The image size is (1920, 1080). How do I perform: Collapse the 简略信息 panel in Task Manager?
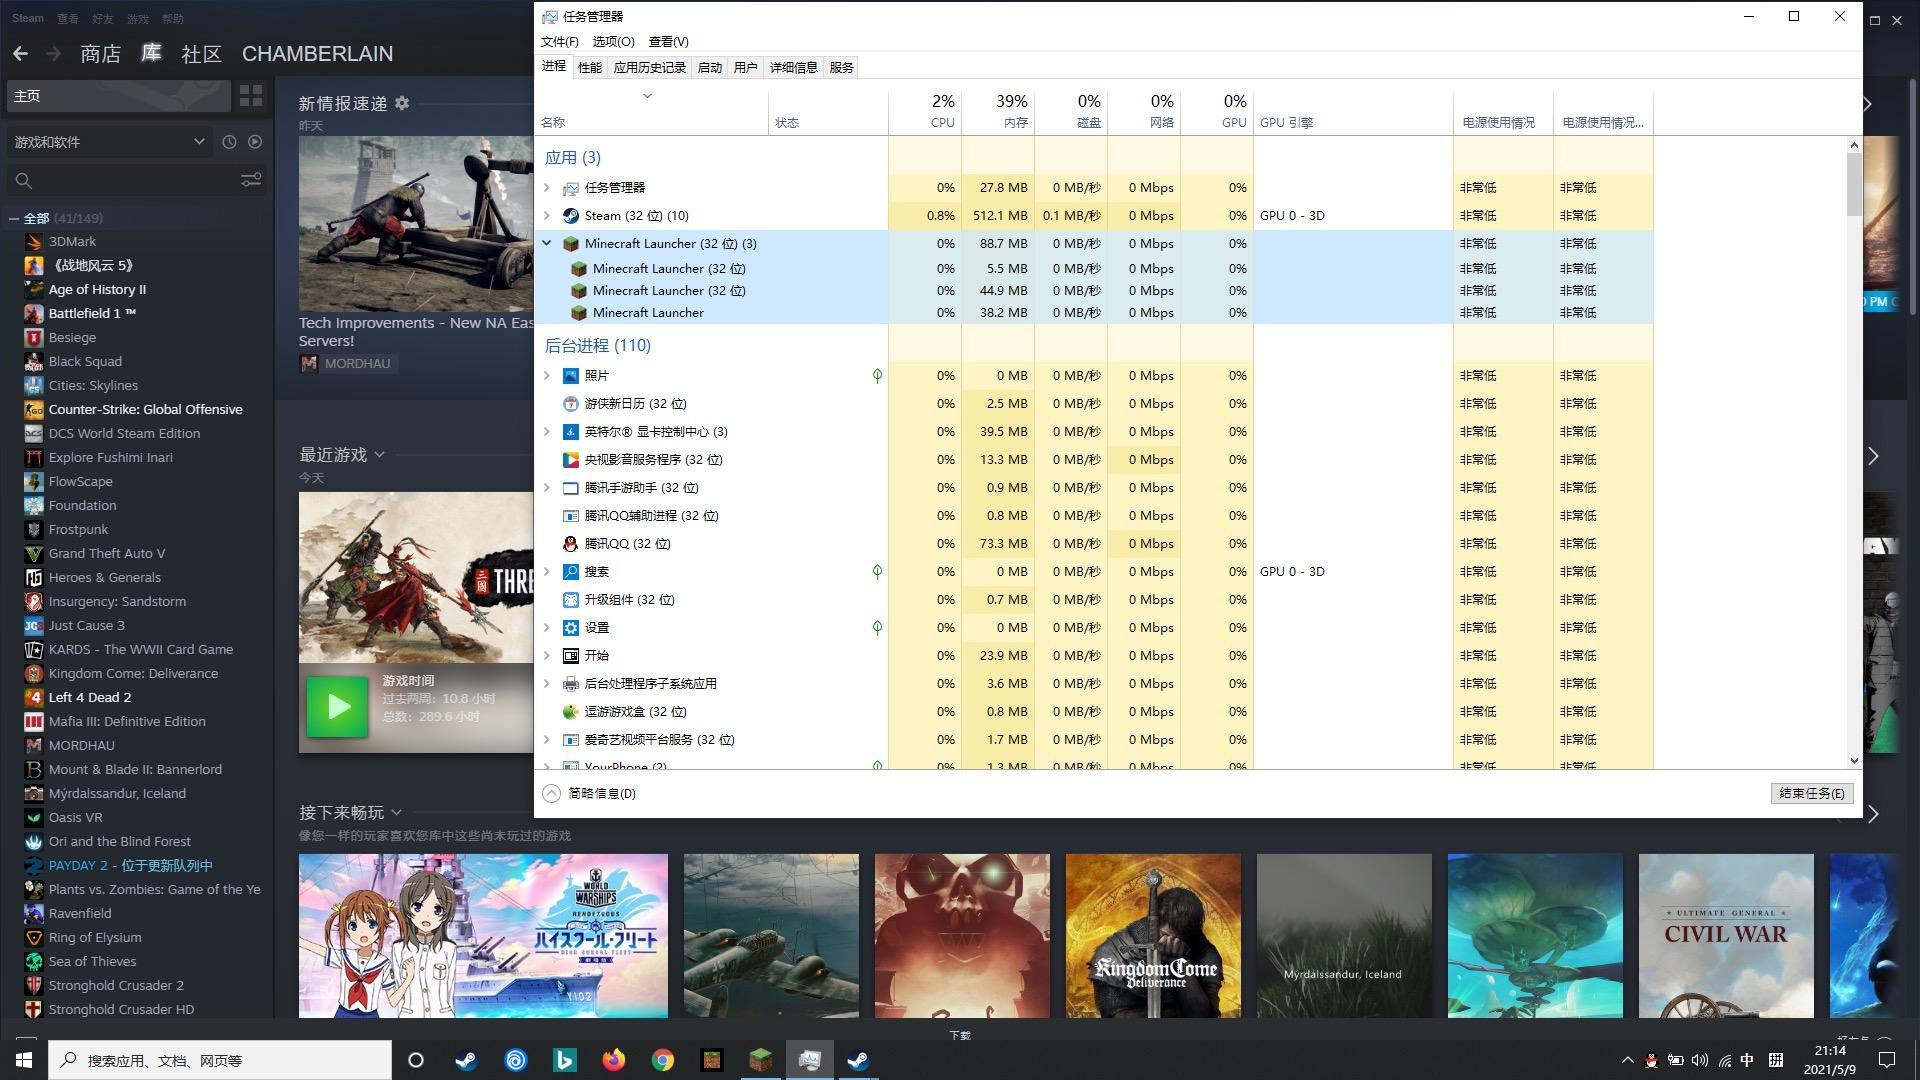click(x=551, y=793)
